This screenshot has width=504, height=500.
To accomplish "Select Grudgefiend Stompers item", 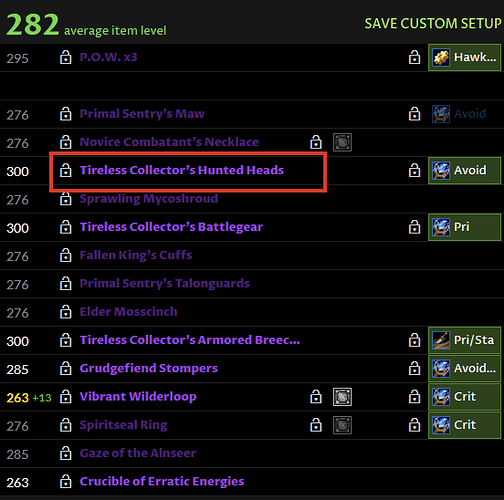I will click(x=149, y=369).
